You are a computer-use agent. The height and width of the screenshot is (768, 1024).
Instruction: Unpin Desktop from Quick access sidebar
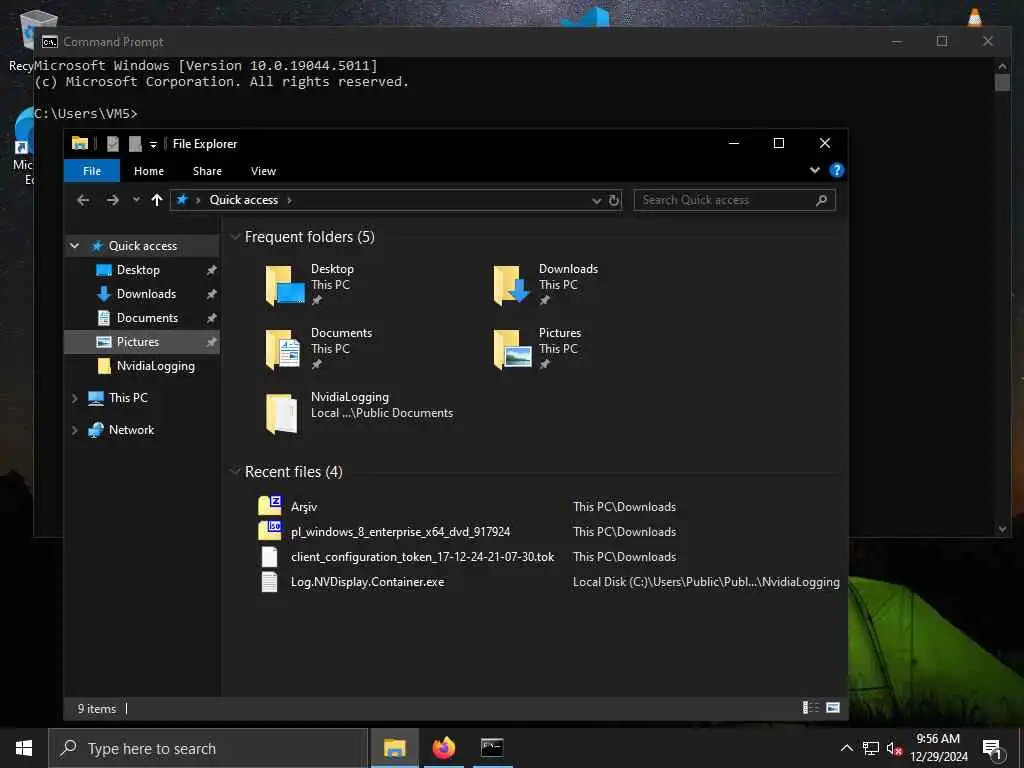[x=211, y=270]
